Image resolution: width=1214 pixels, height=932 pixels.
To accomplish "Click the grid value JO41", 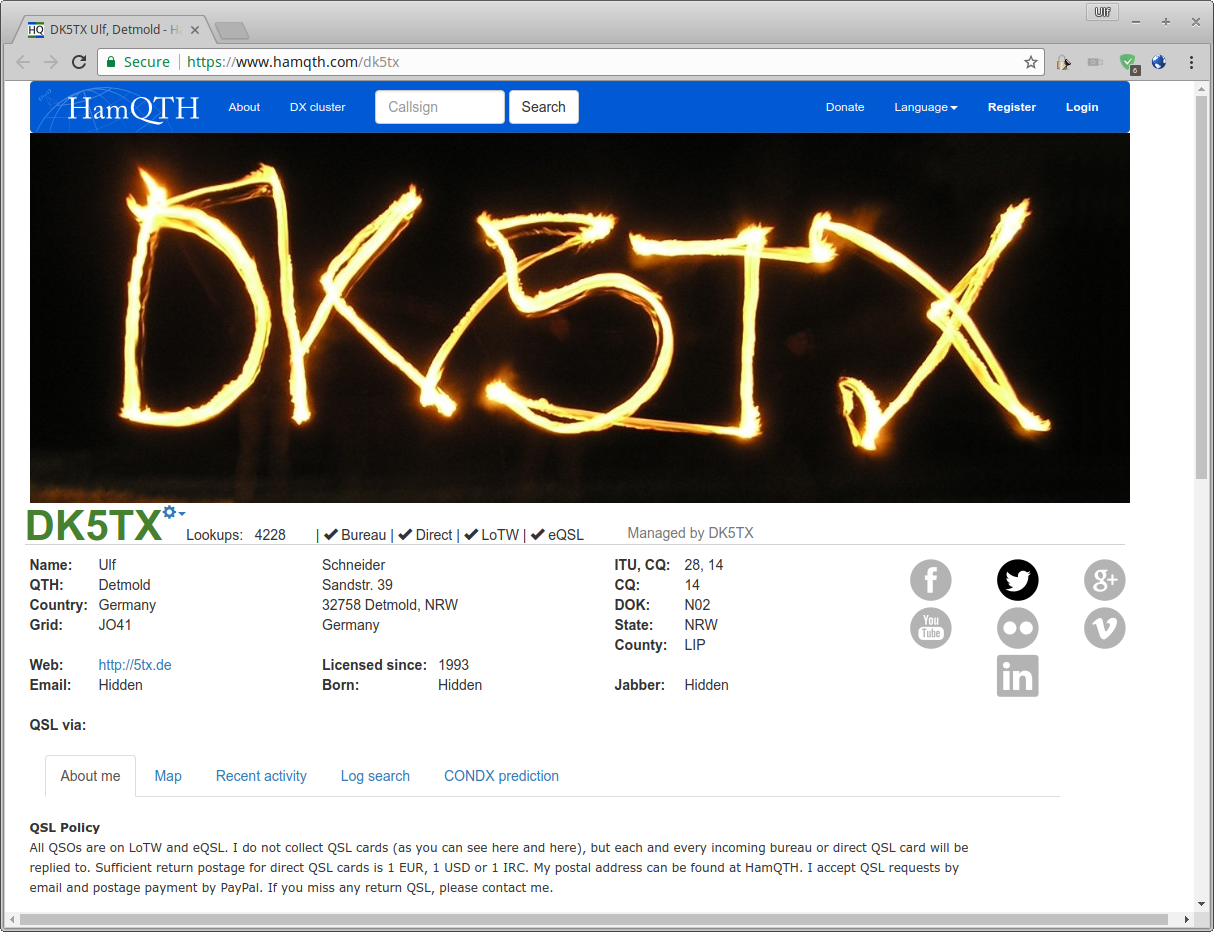I will (x=115, y=625).
